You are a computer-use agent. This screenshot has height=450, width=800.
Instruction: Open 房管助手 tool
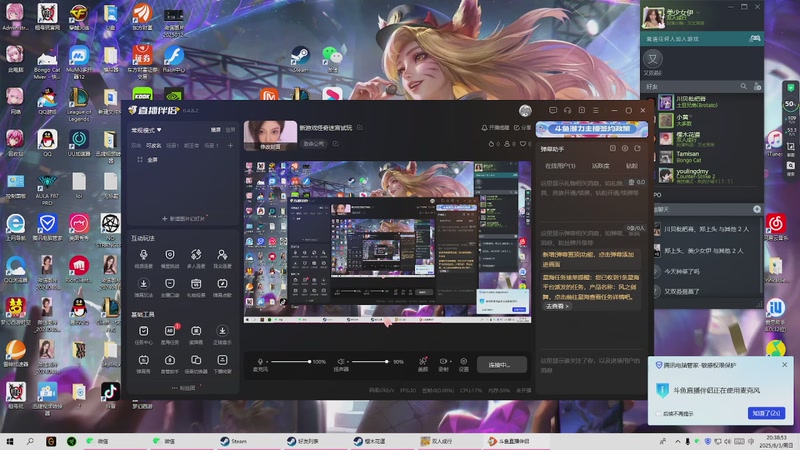[x=170, y=364]
